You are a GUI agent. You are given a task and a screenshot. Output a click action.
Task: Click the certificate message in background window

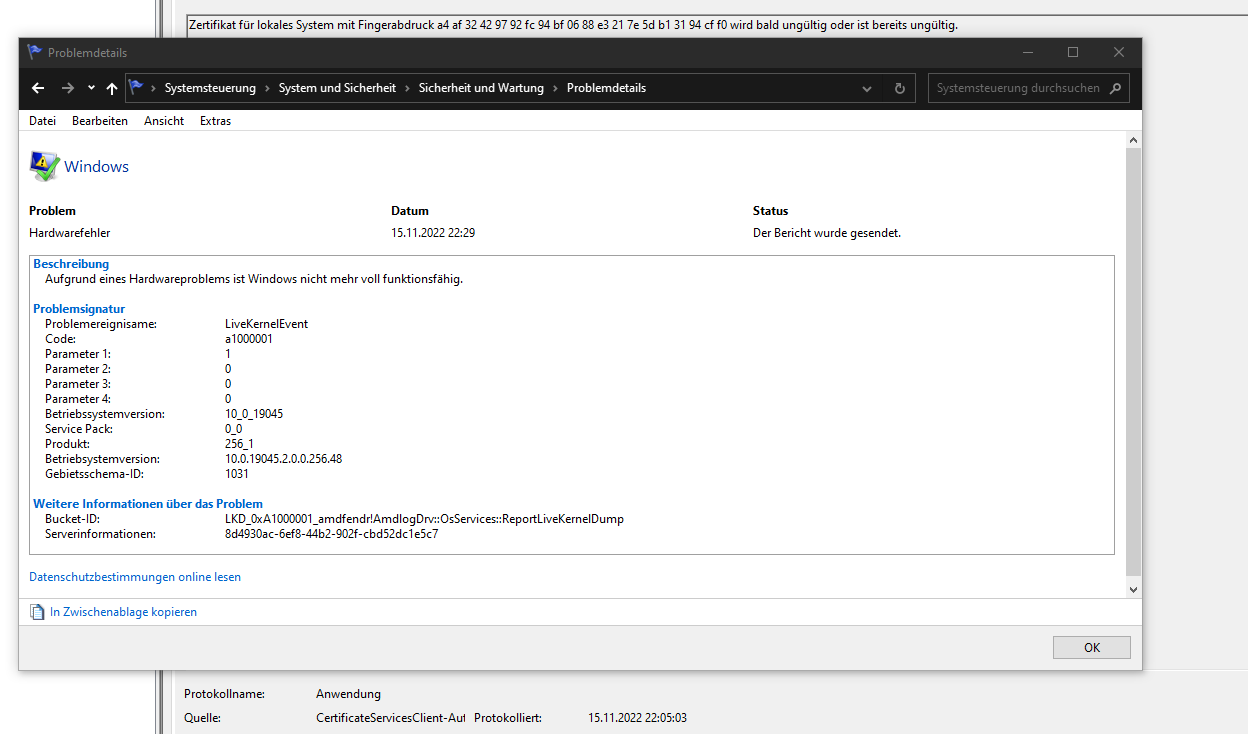573,25
